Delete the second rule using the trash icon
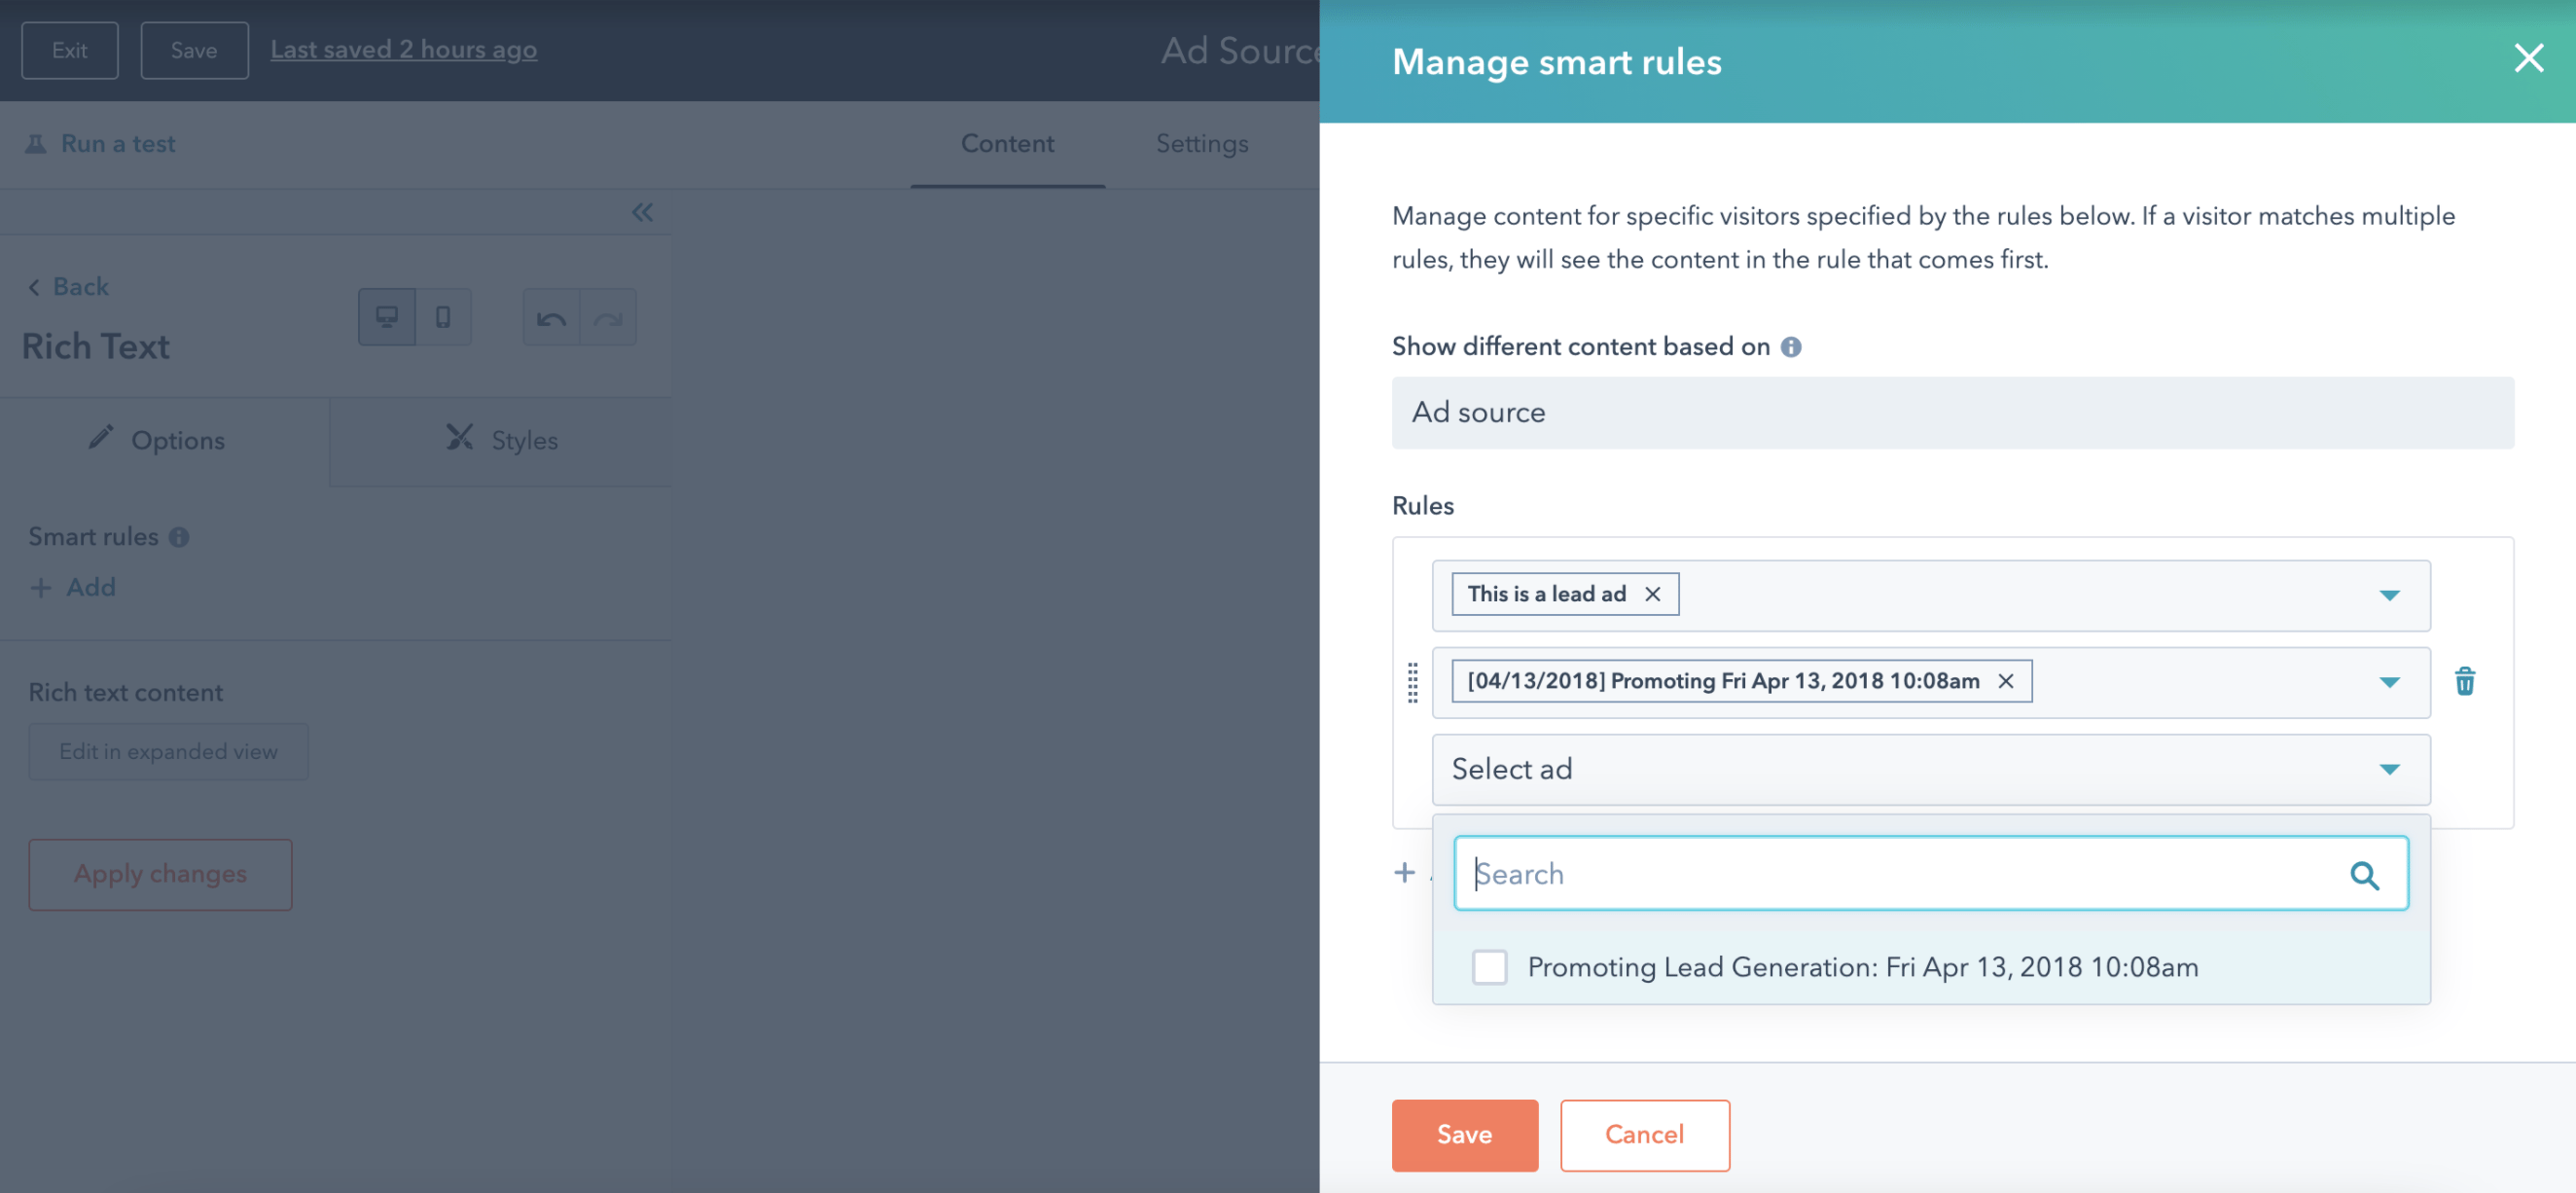2576x1193 pixels. tap(2465, 681)
